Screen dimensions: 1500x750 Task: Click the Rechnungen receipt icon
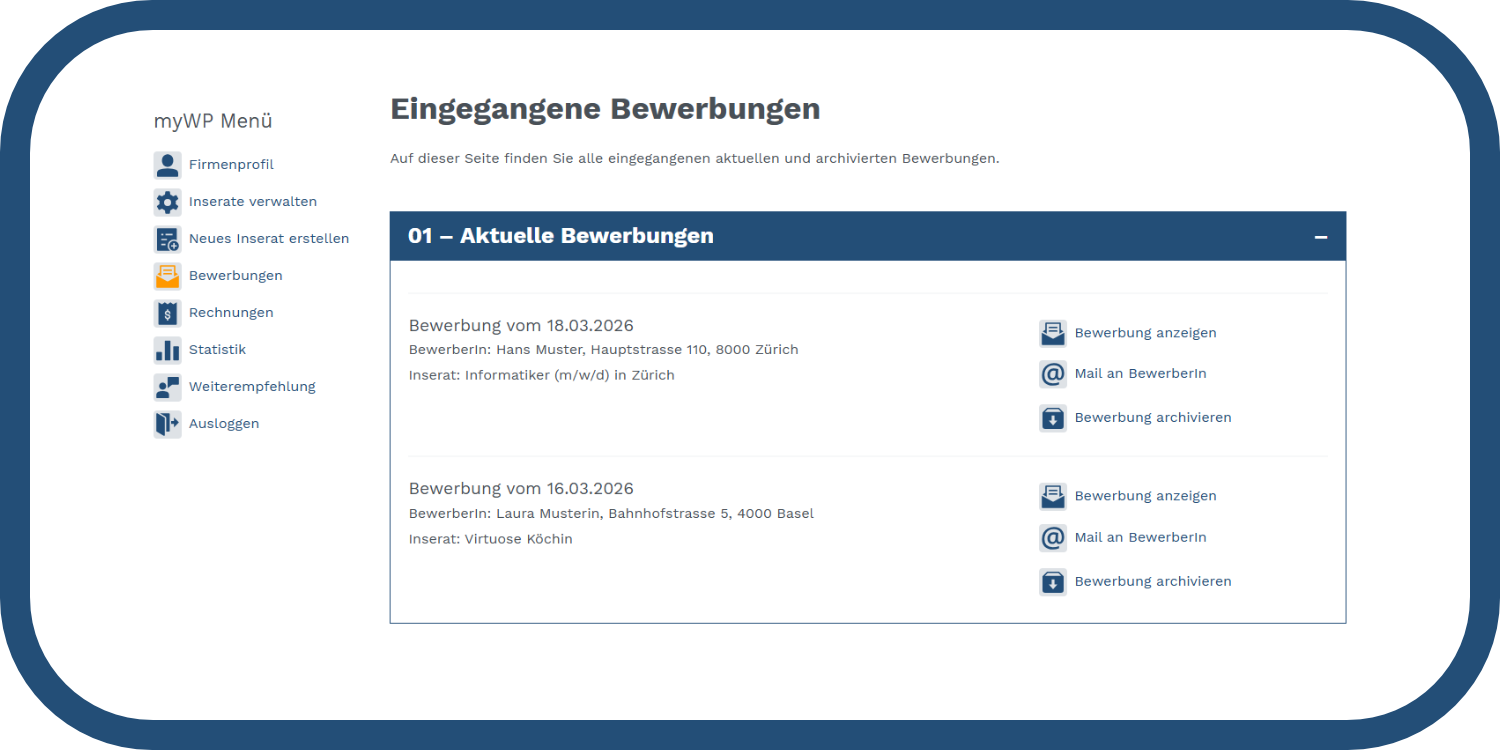click(x=167, y=313)
